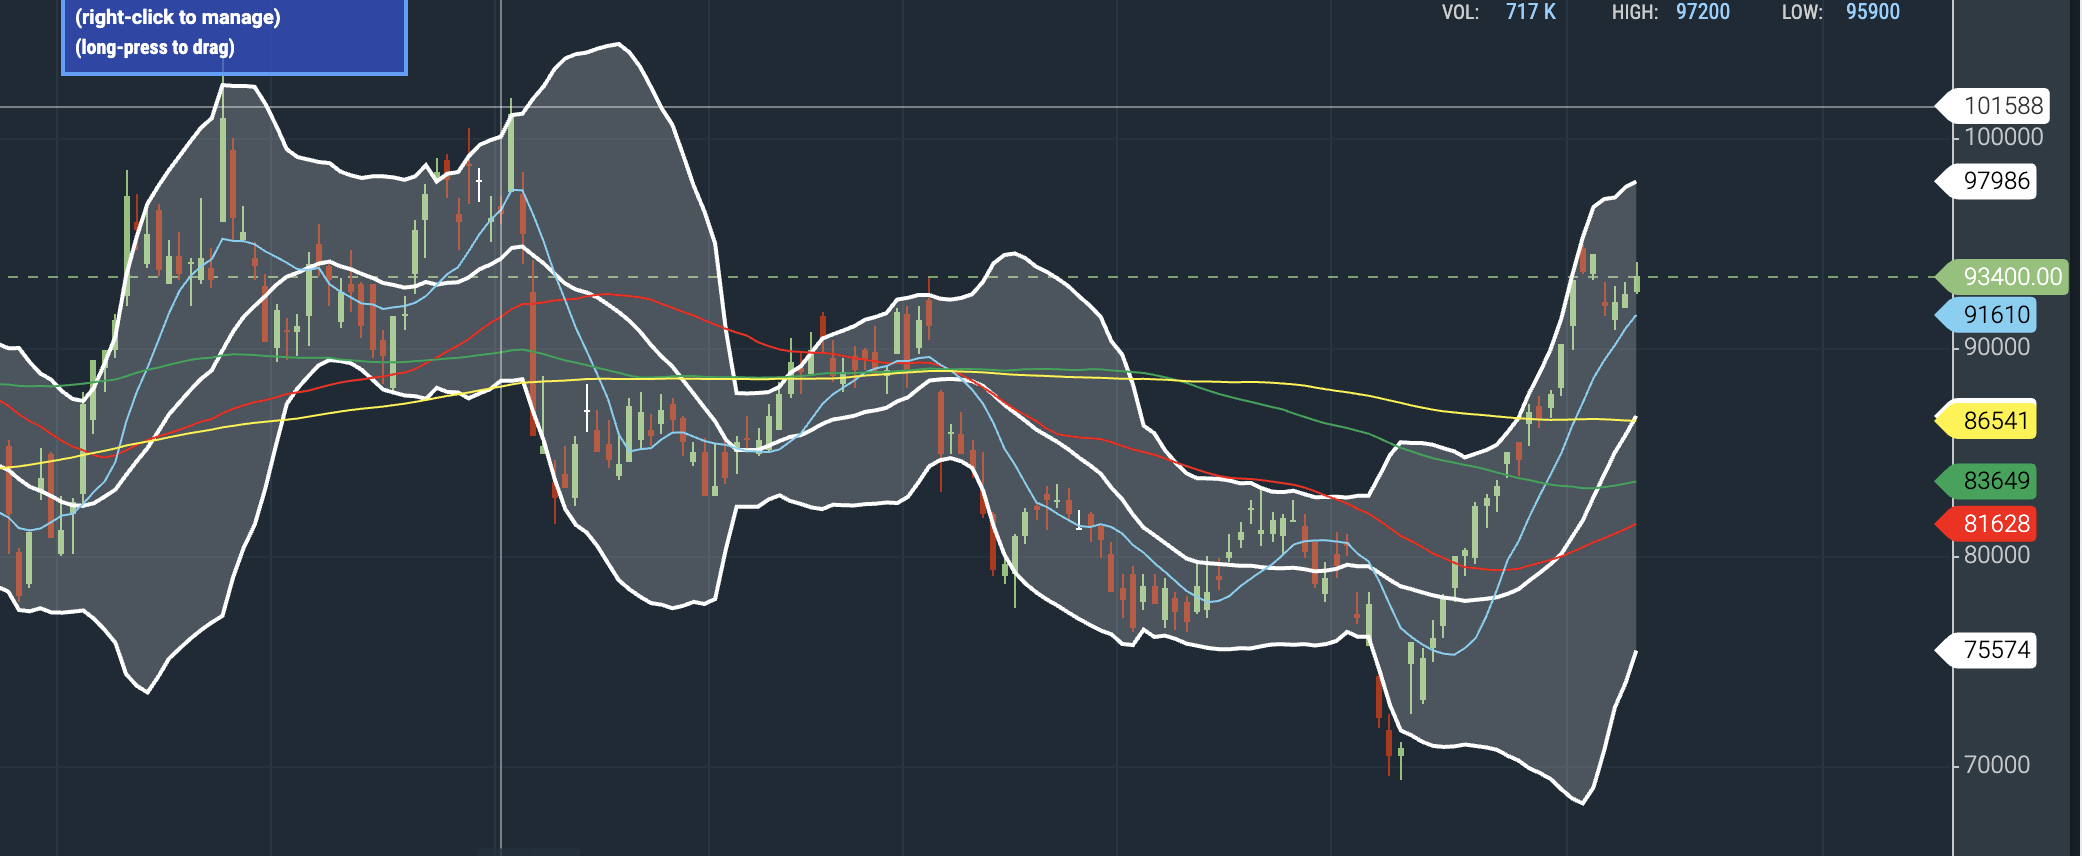Click the LOW value 95900
Image resolution: width=2082 pixels, height=856 pixels.
tap(1872, 12)
